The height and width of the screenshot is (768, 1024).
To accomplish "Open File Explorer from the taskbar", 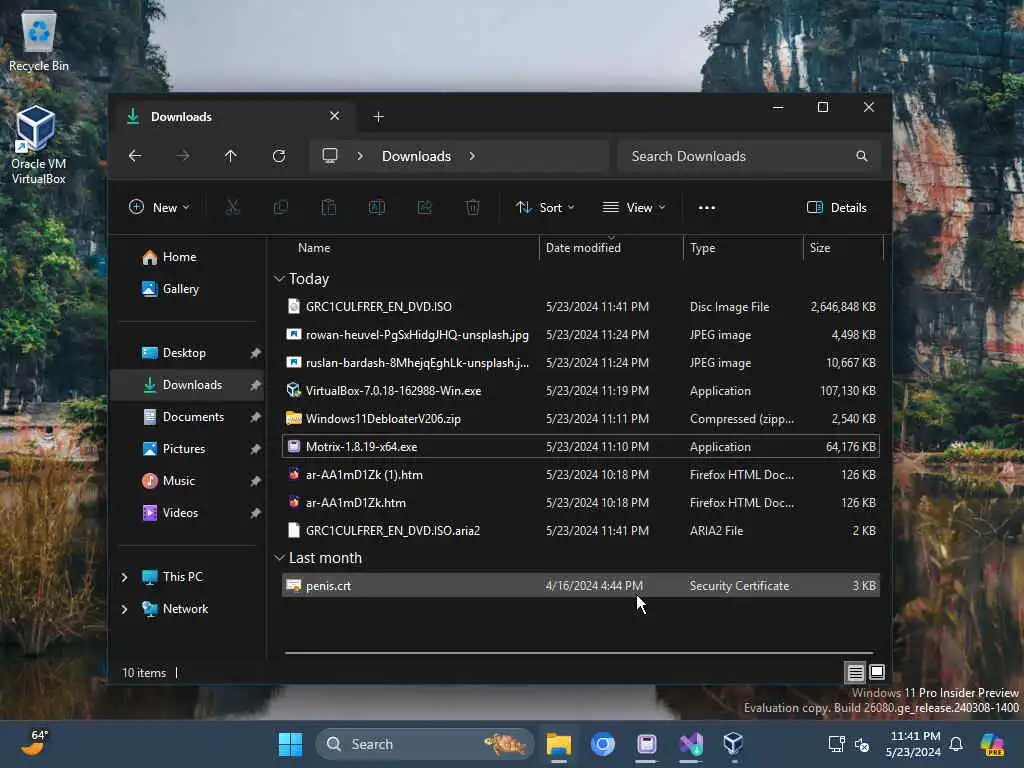I will tap(559, 744).
